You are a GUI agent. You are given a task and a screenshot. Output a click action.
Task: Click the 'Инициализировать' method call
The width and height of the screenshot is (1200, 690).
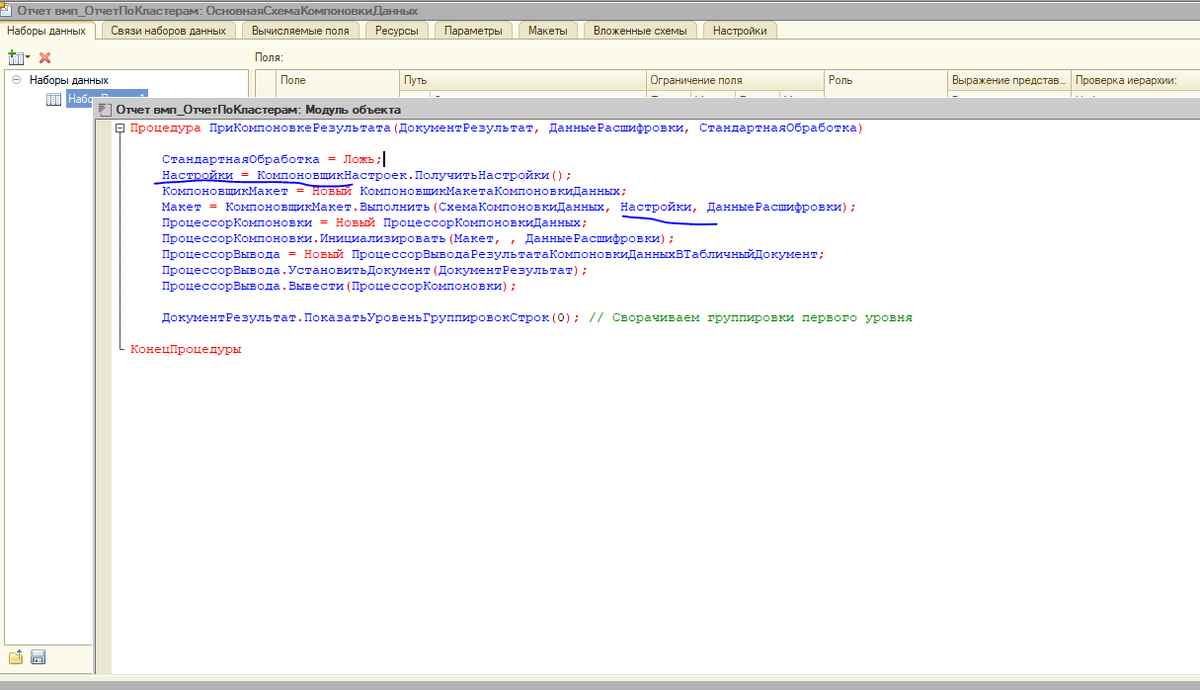[x=384, y=239]
